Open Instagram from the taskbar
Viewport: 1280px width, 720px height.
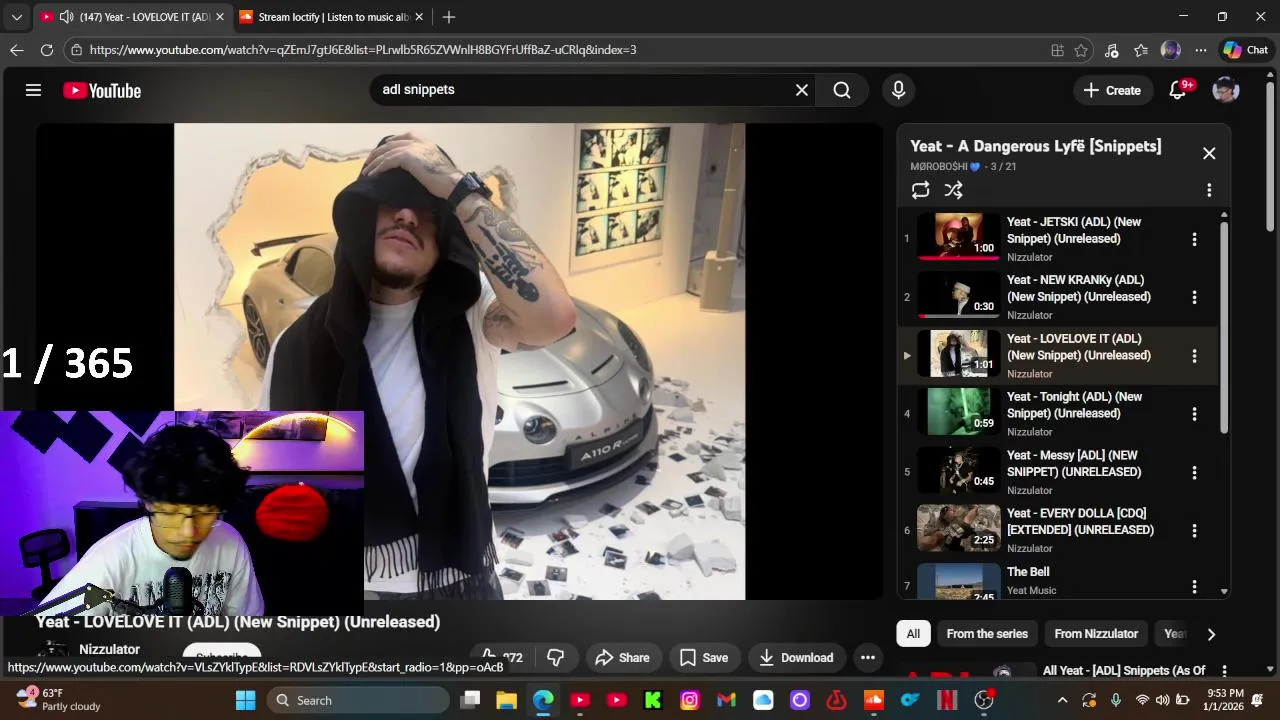pos(690,700)
